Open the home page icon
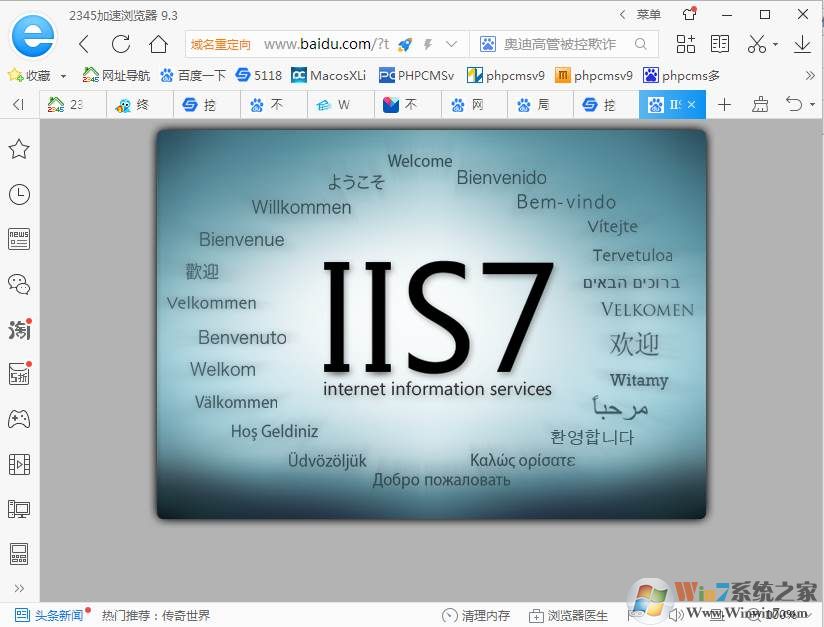The width and height of the screenshot is (824, 627). 158,44
